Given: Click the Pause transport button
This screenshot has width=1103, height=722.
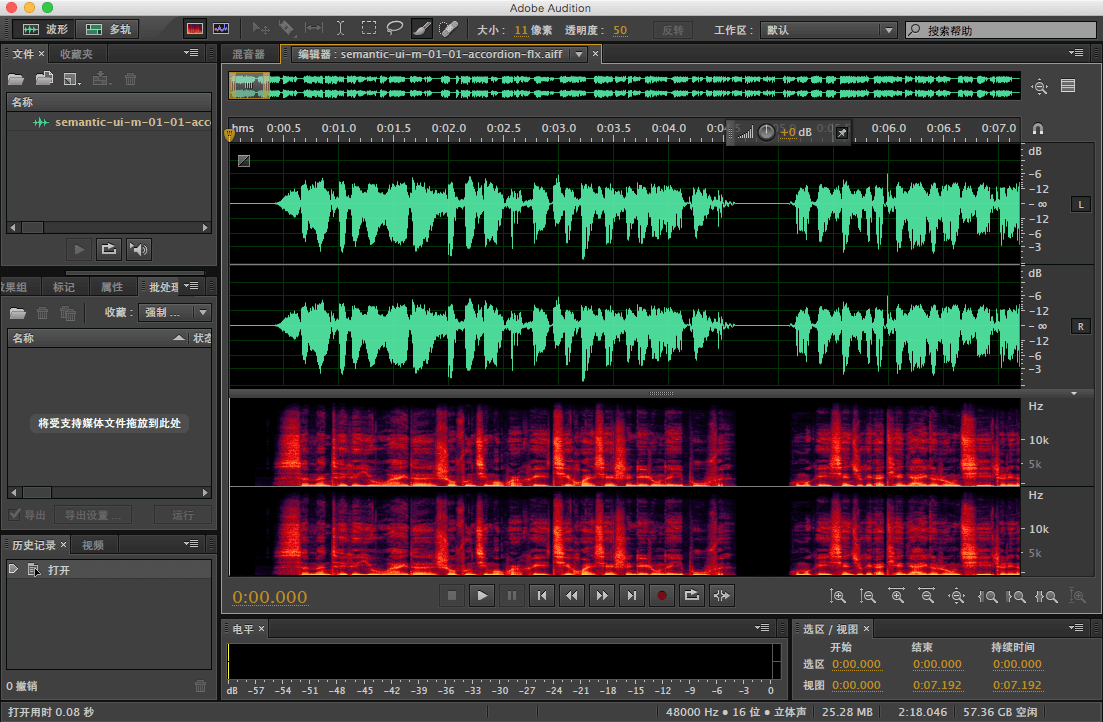Looking at the screenshot, I should (x=512, y=595).
